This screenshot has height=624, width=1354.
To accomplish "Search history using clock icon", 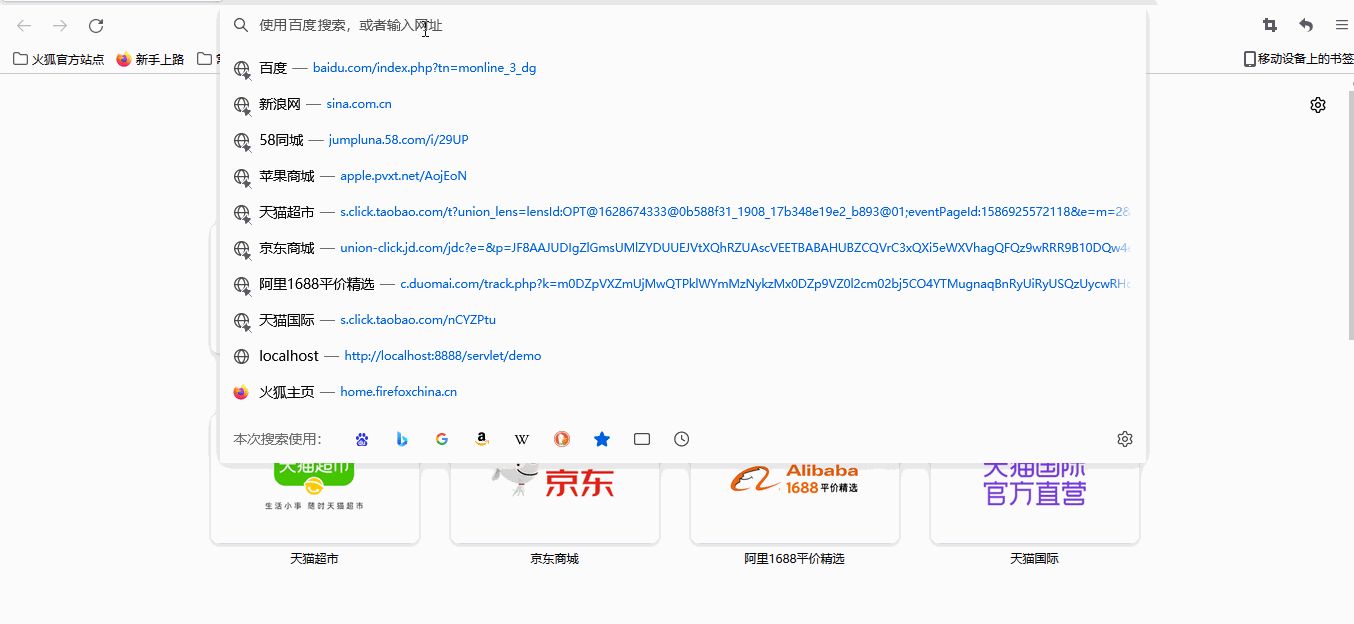I will (x=682, y=439).
